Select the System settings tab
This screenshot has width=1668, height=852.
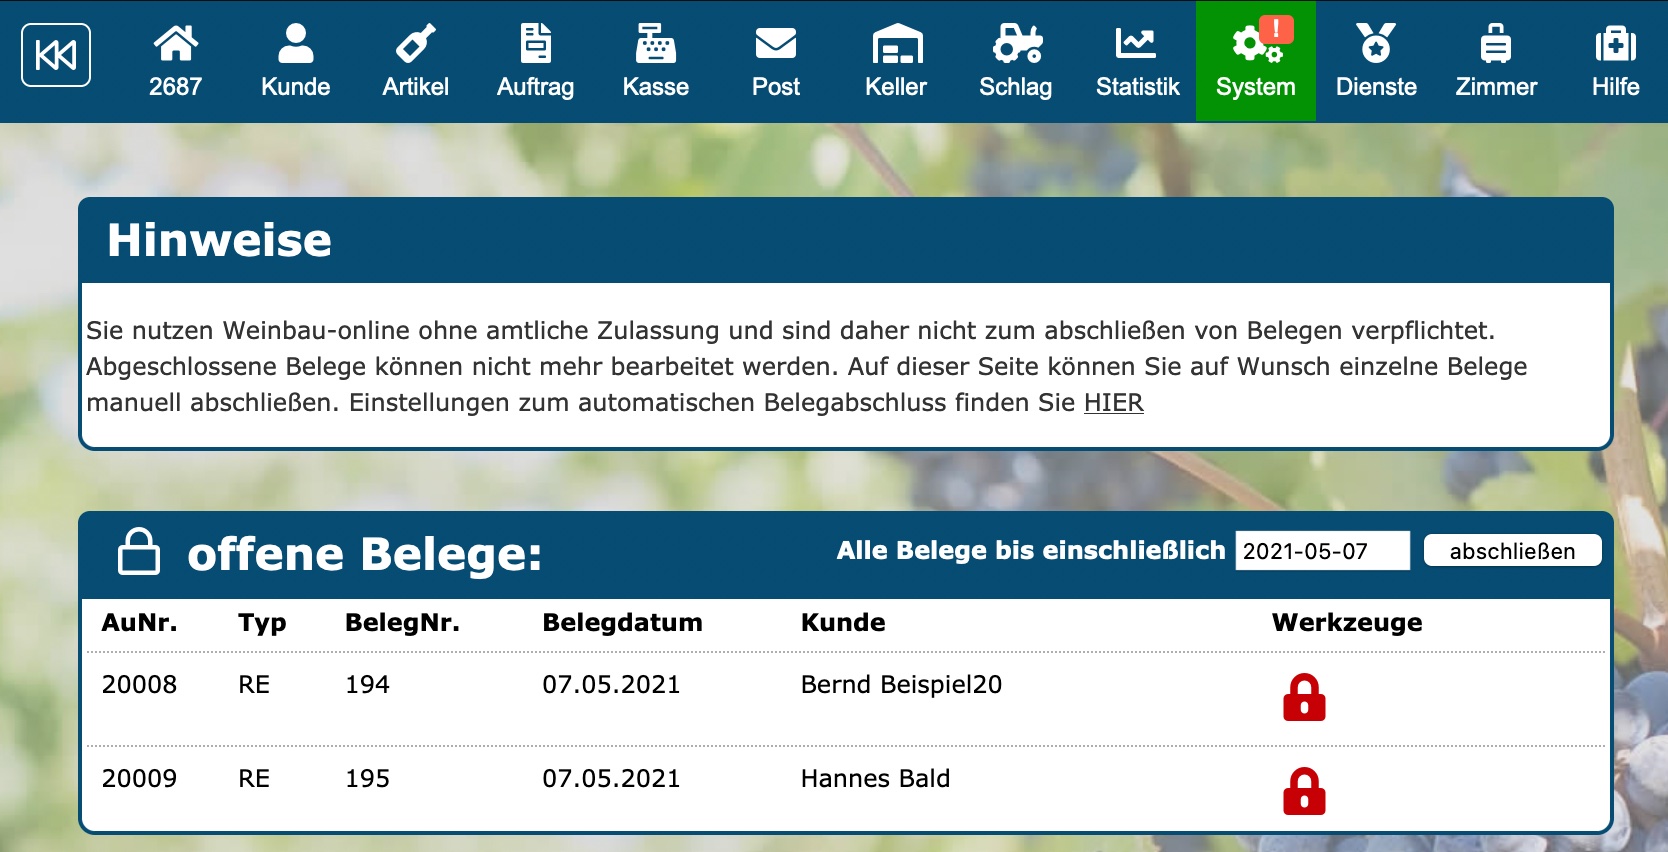click(1255, 60)
